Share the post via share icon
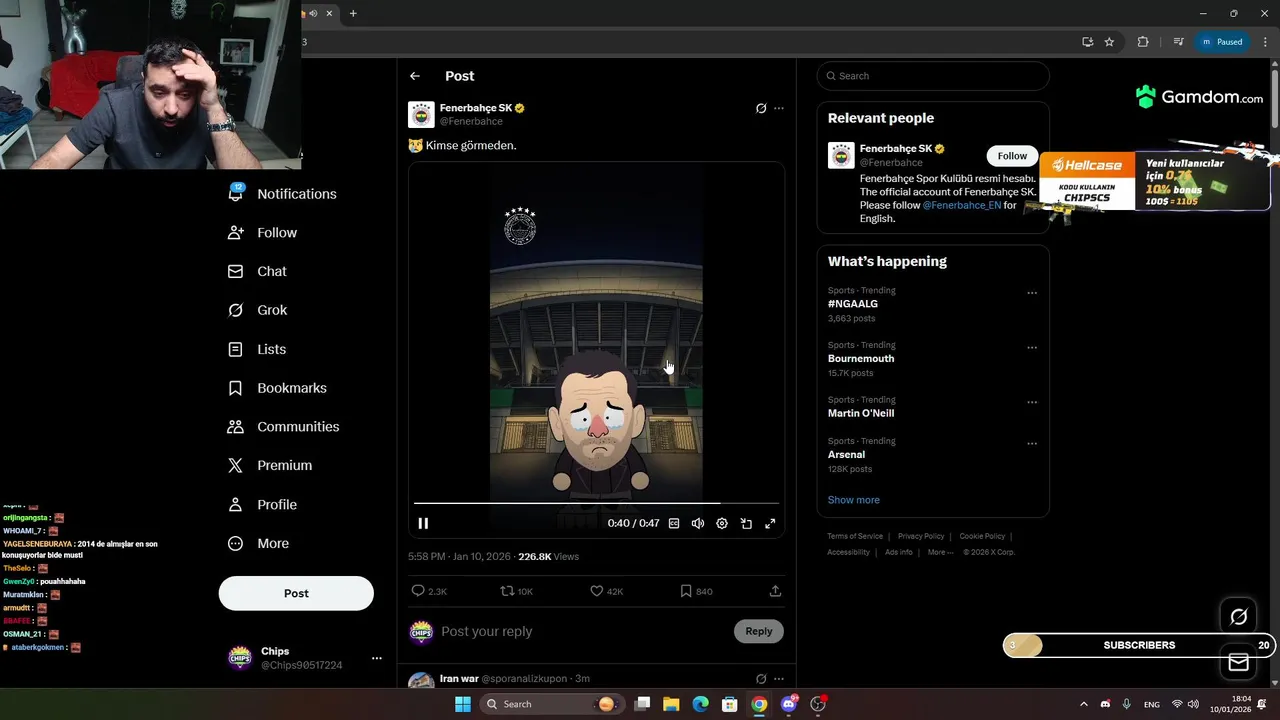This screenshot has height=720, width=1280. point(775,591)
